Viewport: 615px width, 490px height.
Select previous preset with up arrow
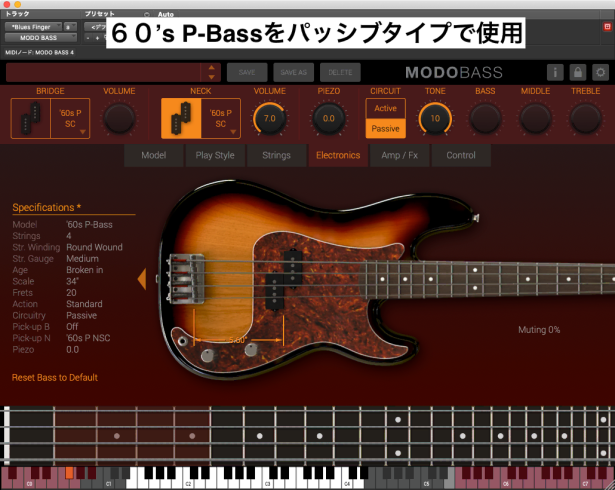click(x=211, y=67)
